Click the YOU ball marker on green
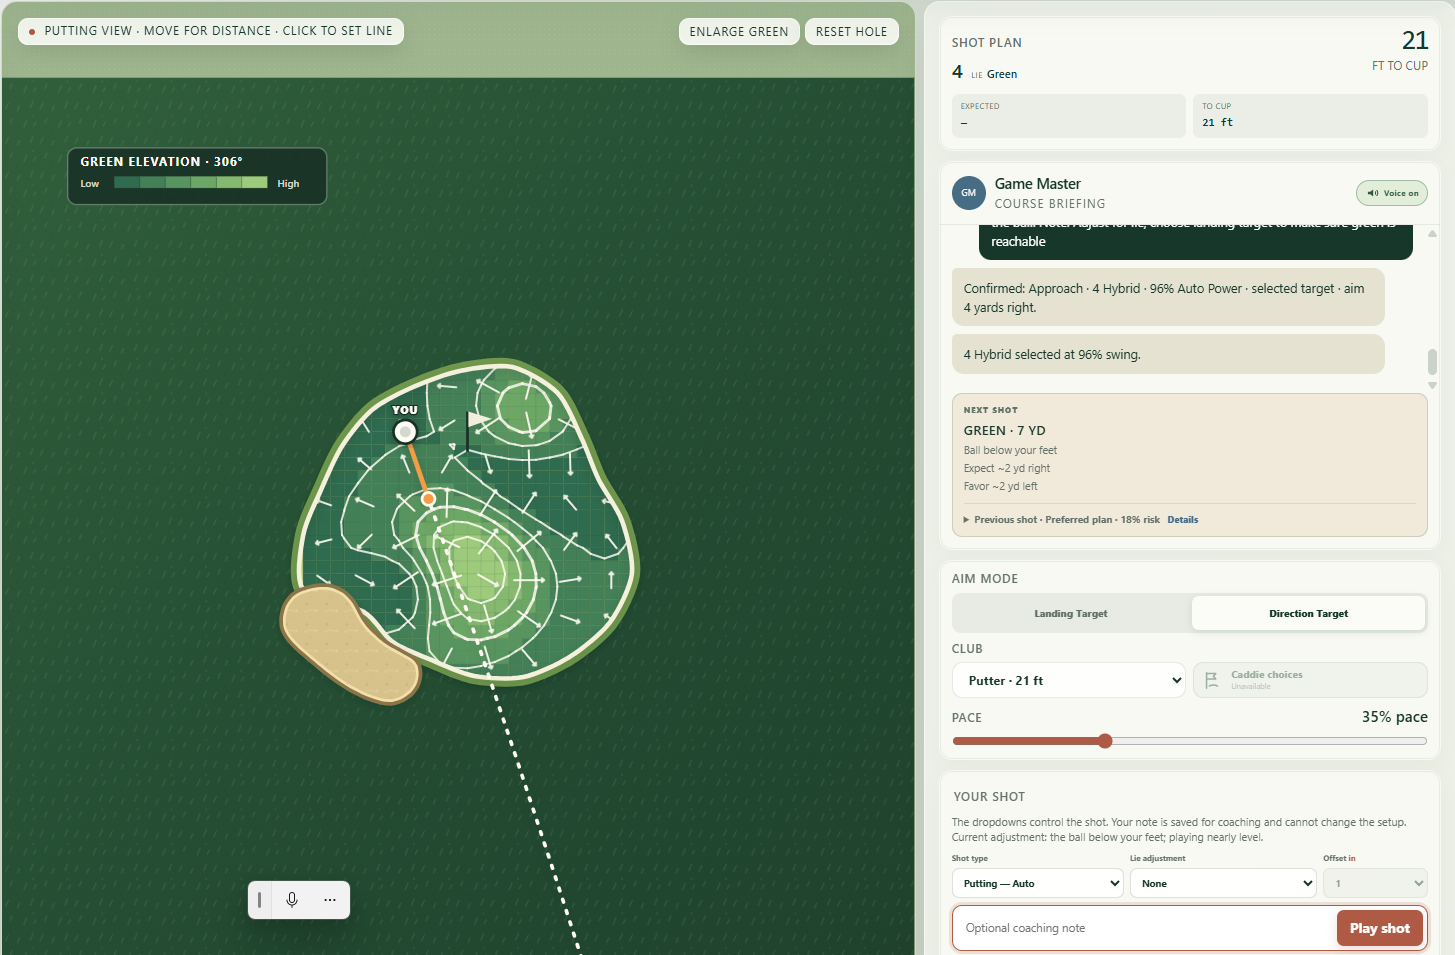Screen dimensions: 1455x955 [405, 432]
